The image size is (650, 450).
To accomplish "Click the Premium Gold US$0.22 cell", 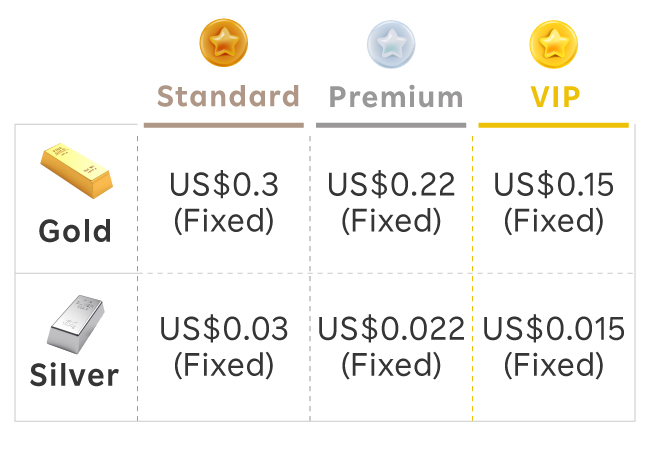I will [391, 201].
